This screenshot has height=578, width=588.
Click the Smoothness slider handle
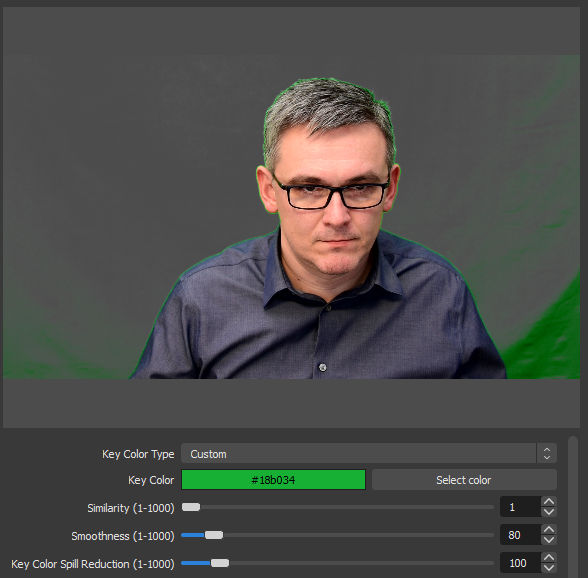pyautogui.click(x=214, y=535)
